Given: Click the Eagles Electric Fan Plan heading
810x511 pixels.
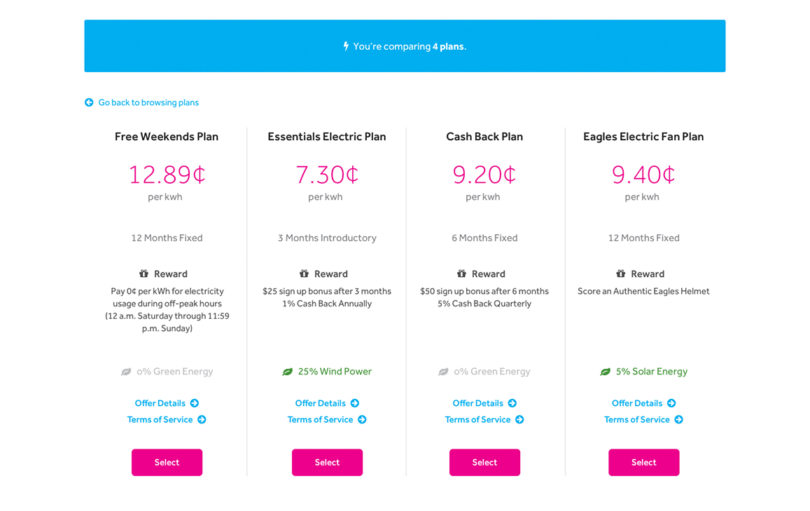Looking at the screenshot, I should (644, 137).
